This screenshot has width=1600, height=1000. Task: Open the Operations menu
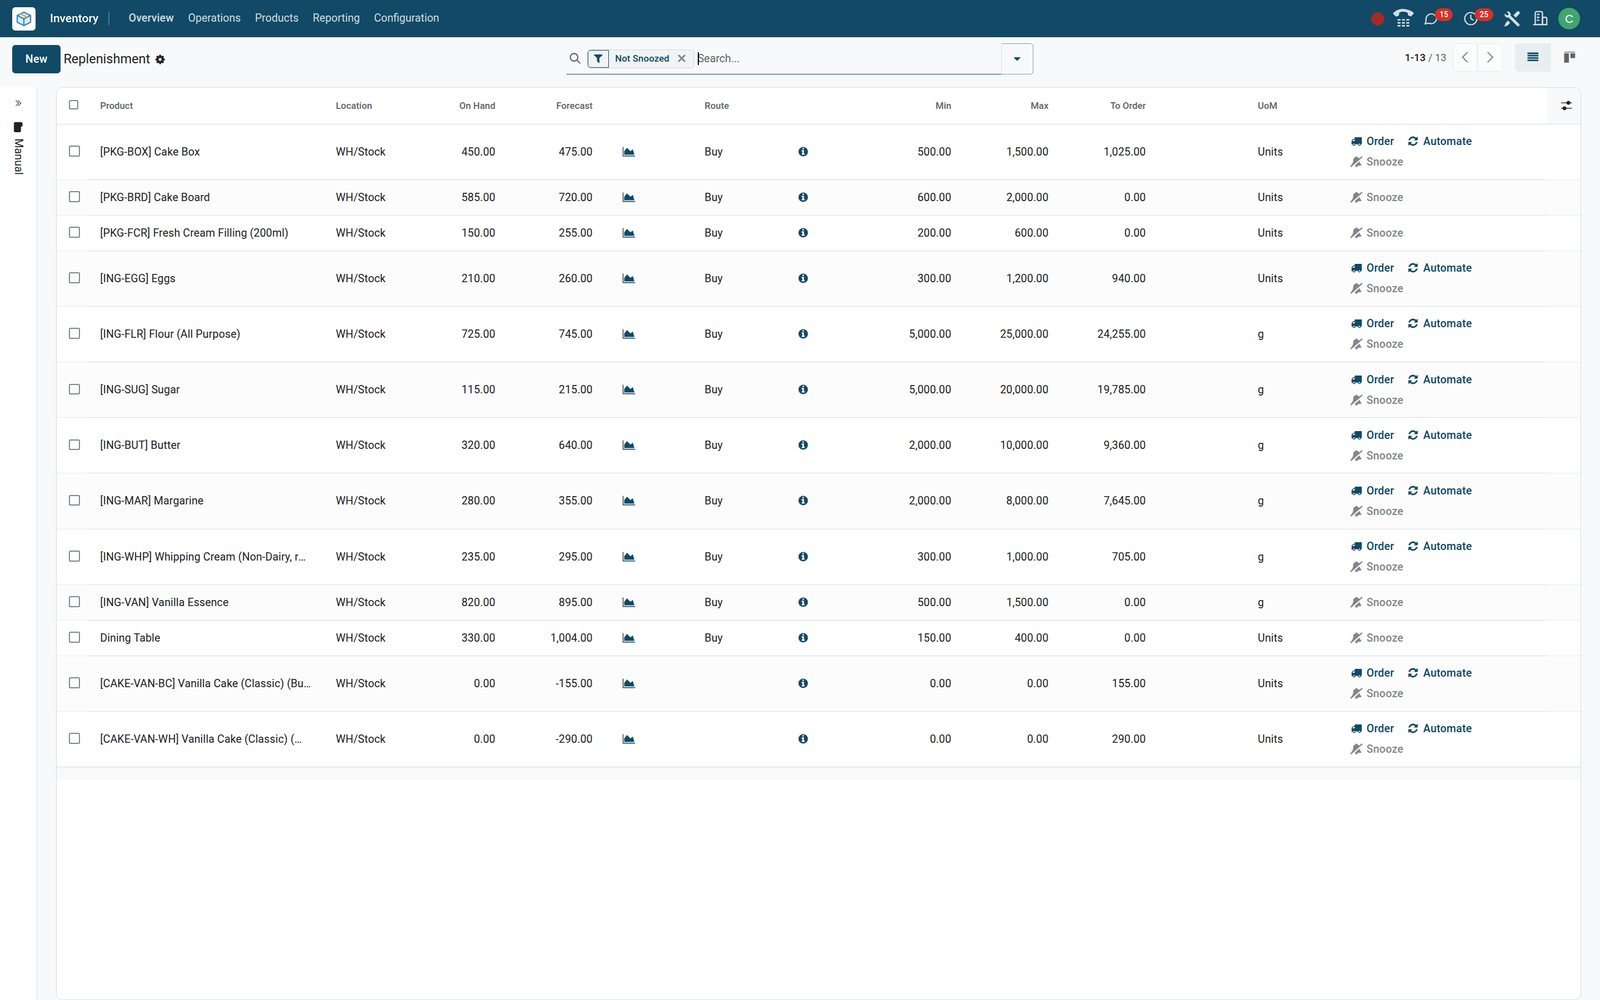(214, 18)
